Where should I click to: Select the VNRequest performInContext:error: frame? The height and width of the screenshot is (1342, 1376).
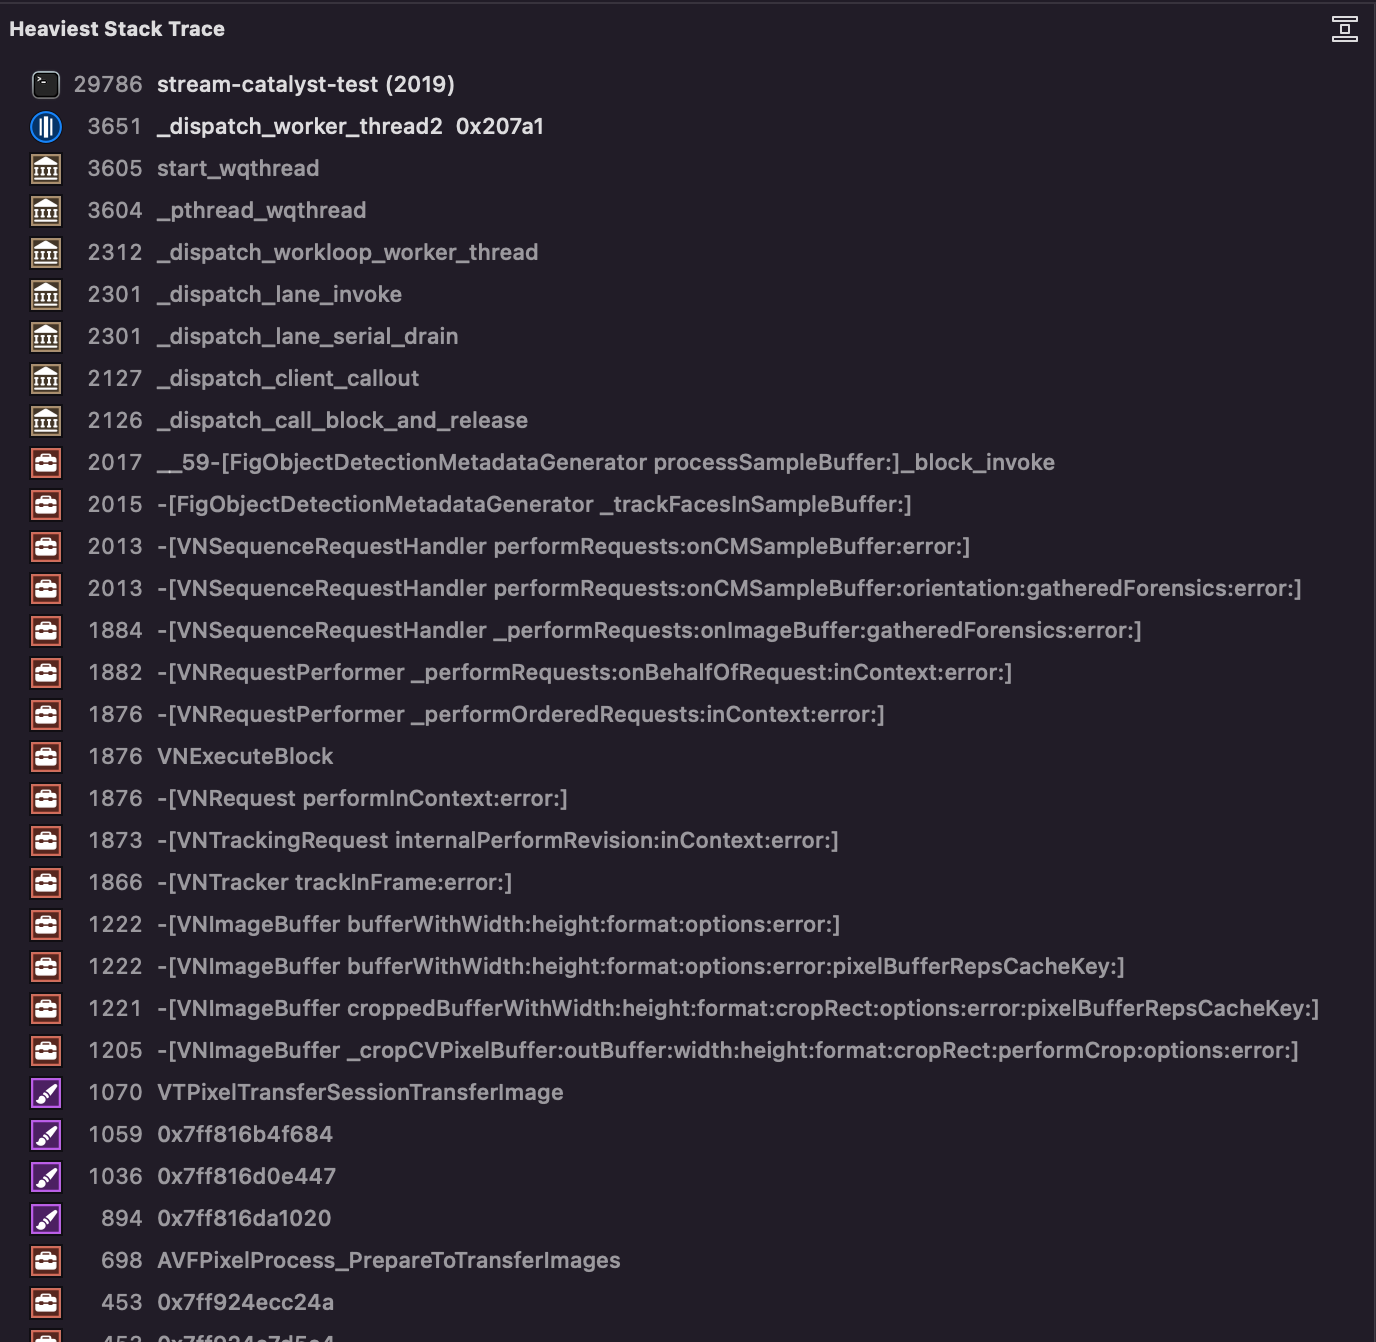coord(362,799)
